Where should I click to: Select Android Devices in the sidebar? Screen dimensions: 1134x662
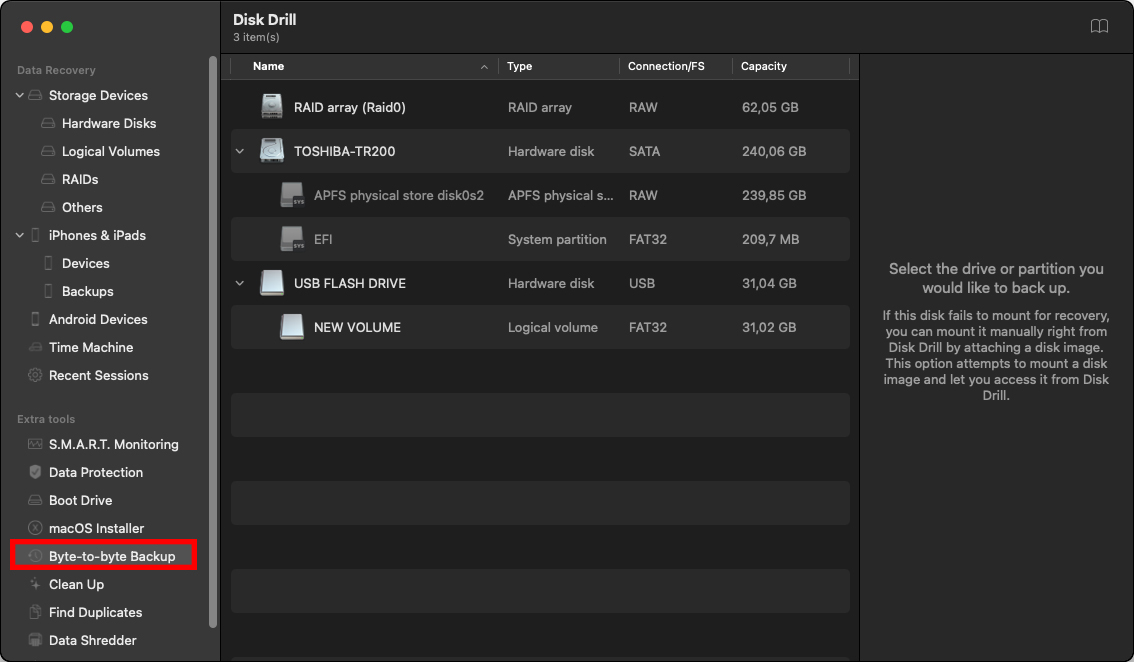[98, 319]
